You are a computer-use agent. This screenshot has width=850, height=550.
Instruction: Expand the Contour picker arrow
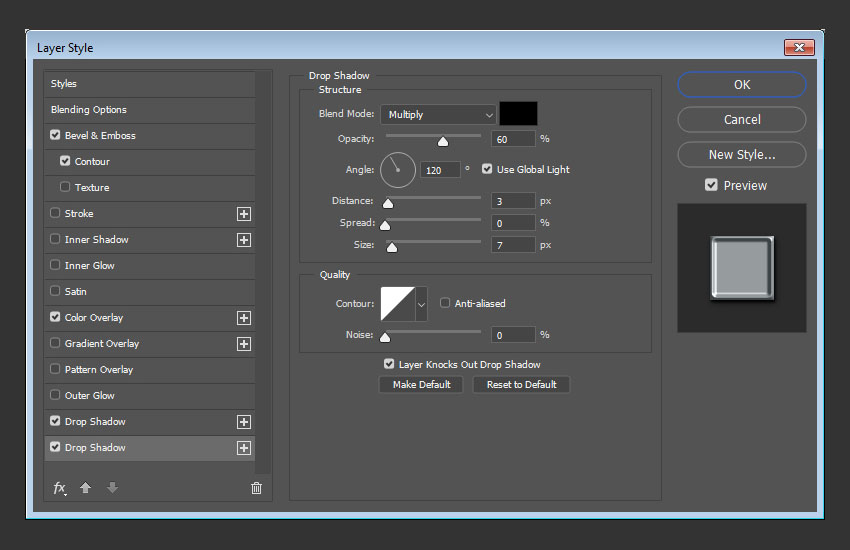421,303
